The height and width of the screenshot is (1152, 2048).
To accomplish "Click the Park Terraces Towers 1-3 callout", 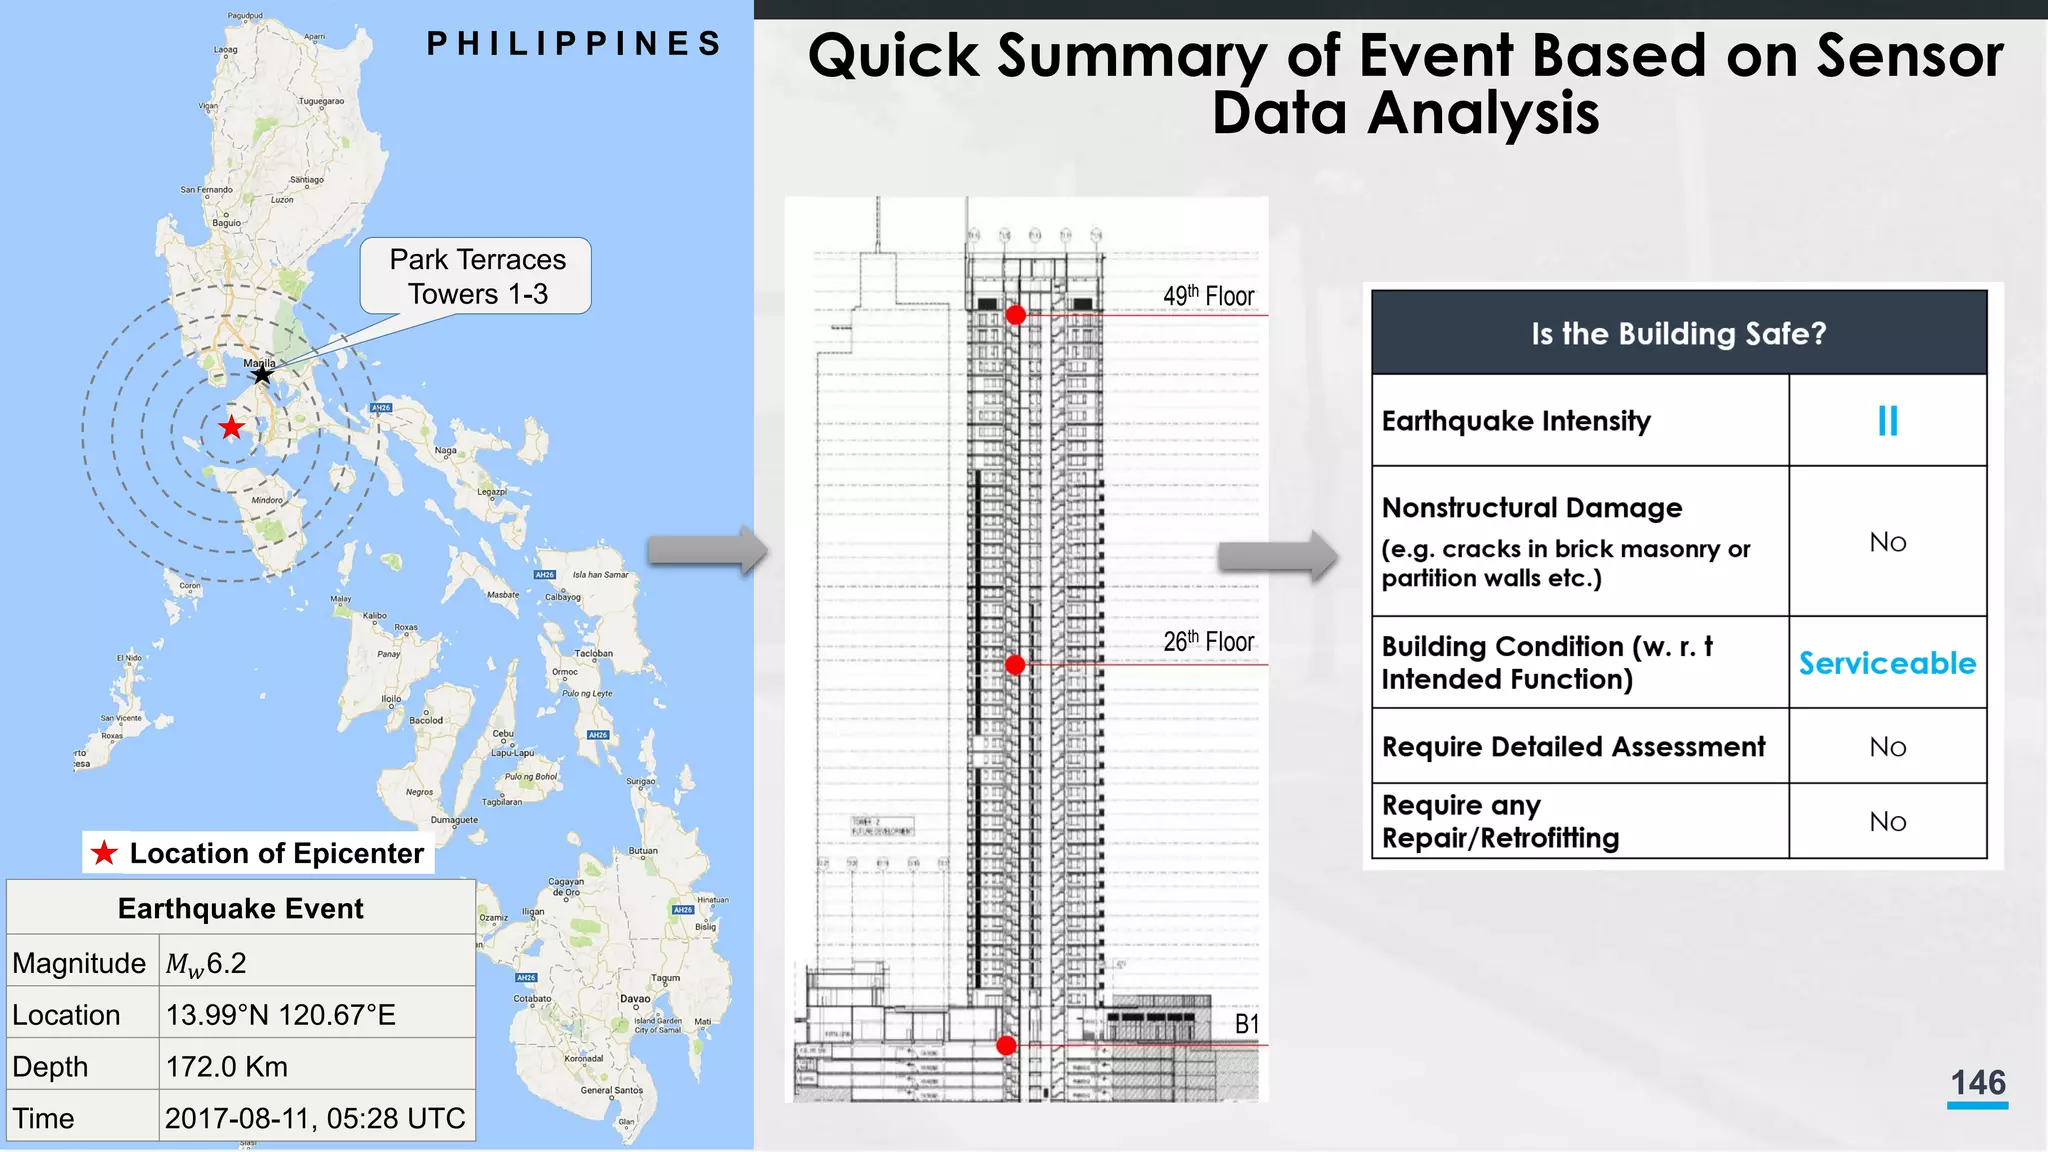I will point(477,277).
